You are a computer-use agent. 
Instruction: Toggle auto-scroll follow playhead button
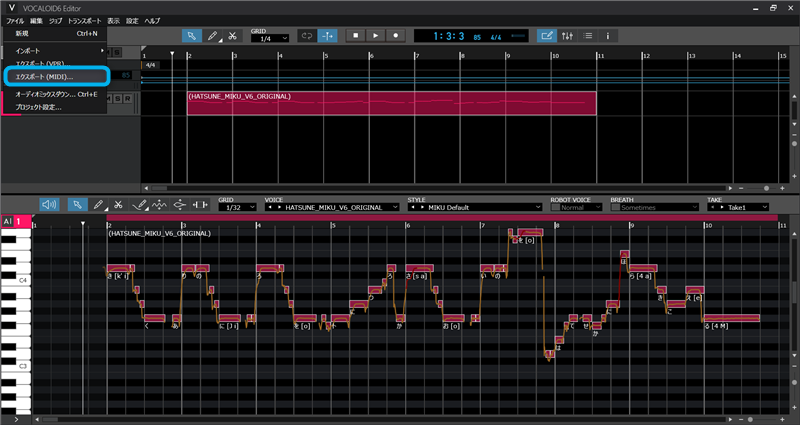coord(327,36)
